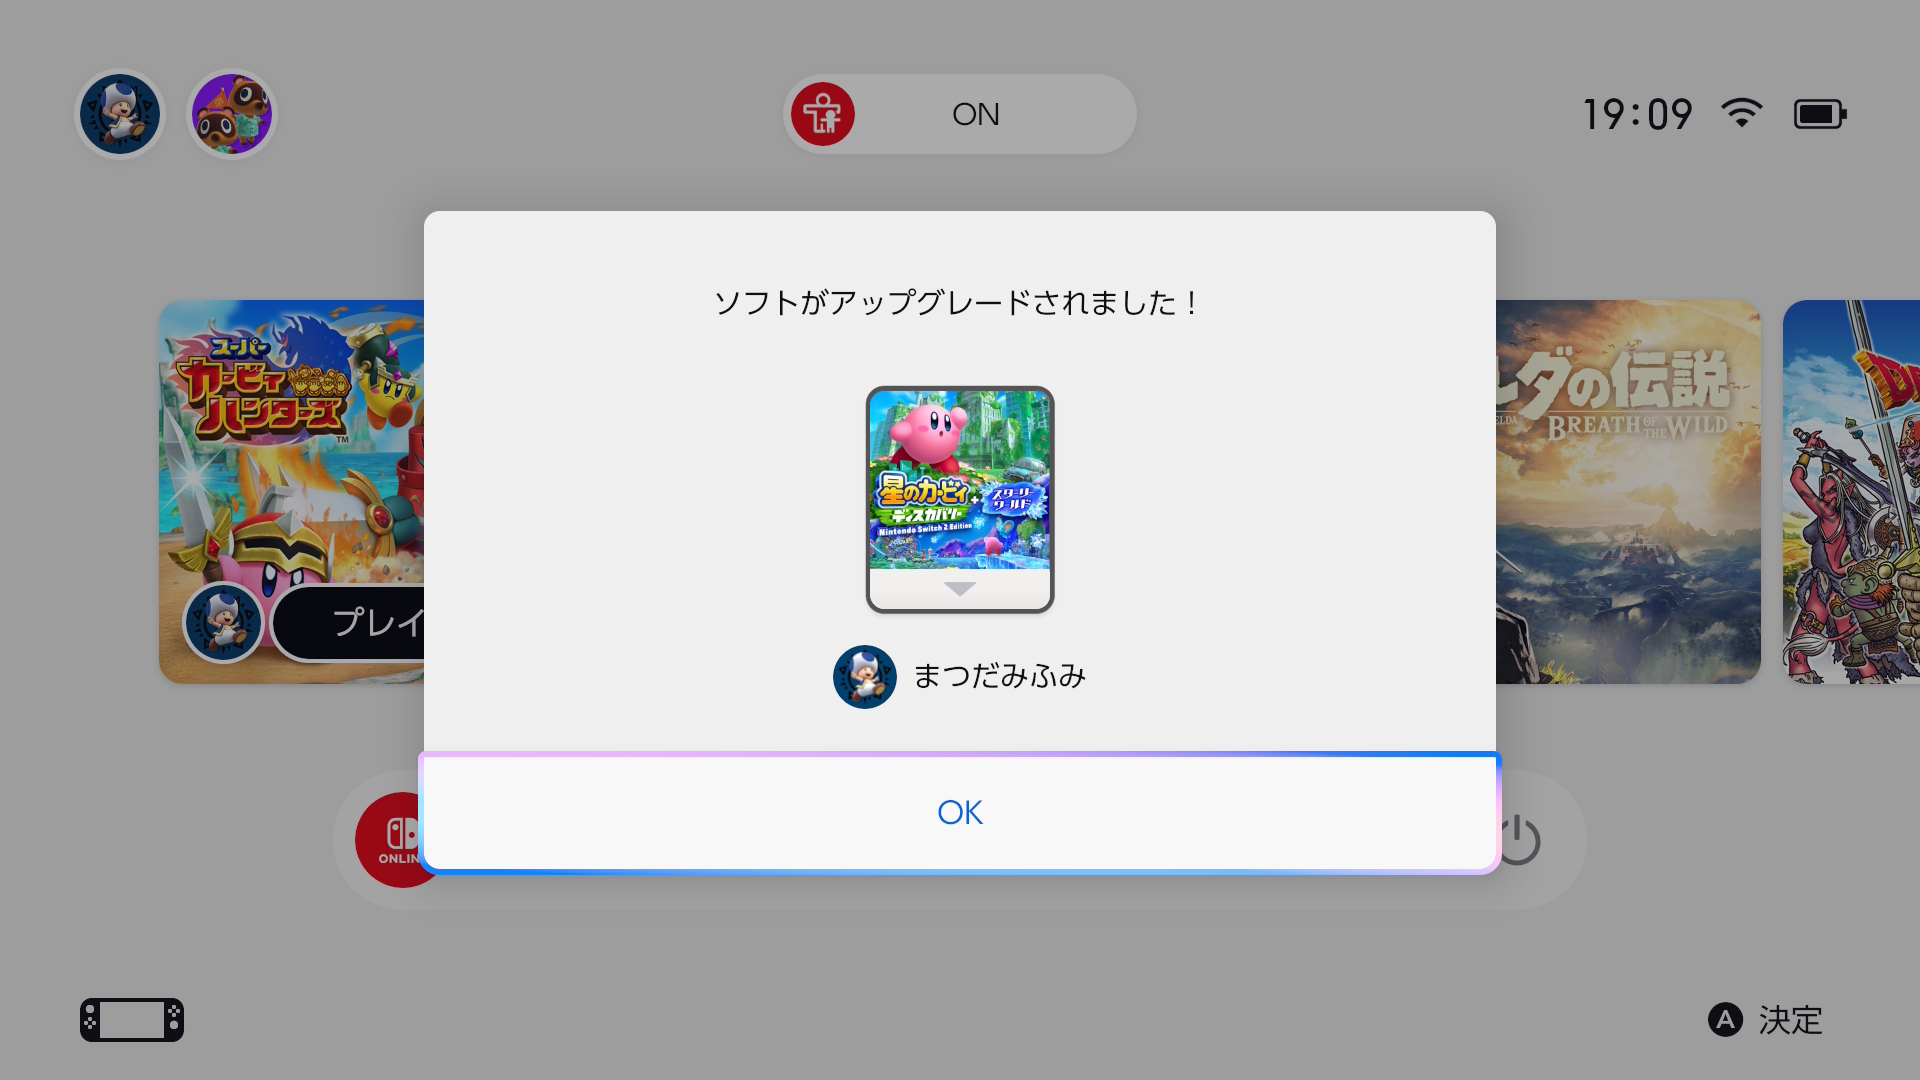Select the まつだみふみ user avatar in dialog
The image size is (1920, 1080).
(865, 677)
